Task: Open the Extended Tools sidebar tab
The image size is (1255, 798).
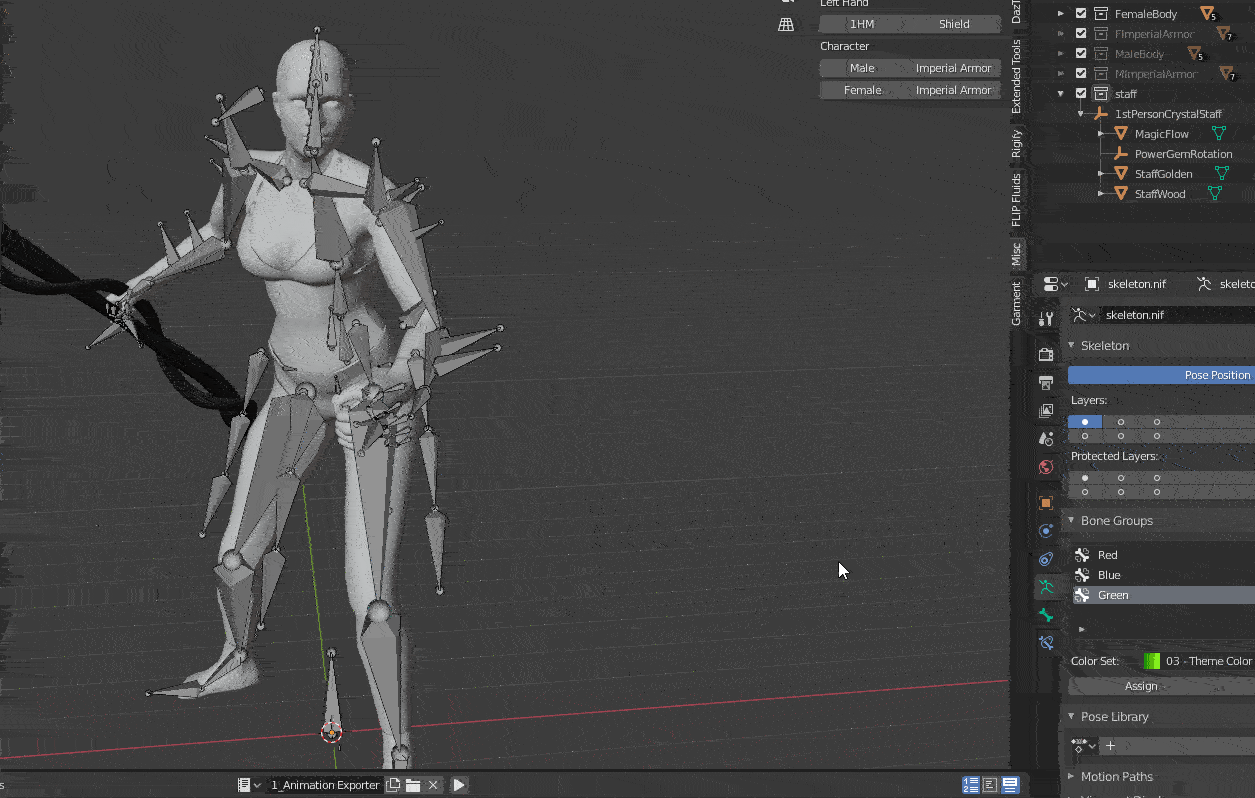Action: click(1017, 78)
